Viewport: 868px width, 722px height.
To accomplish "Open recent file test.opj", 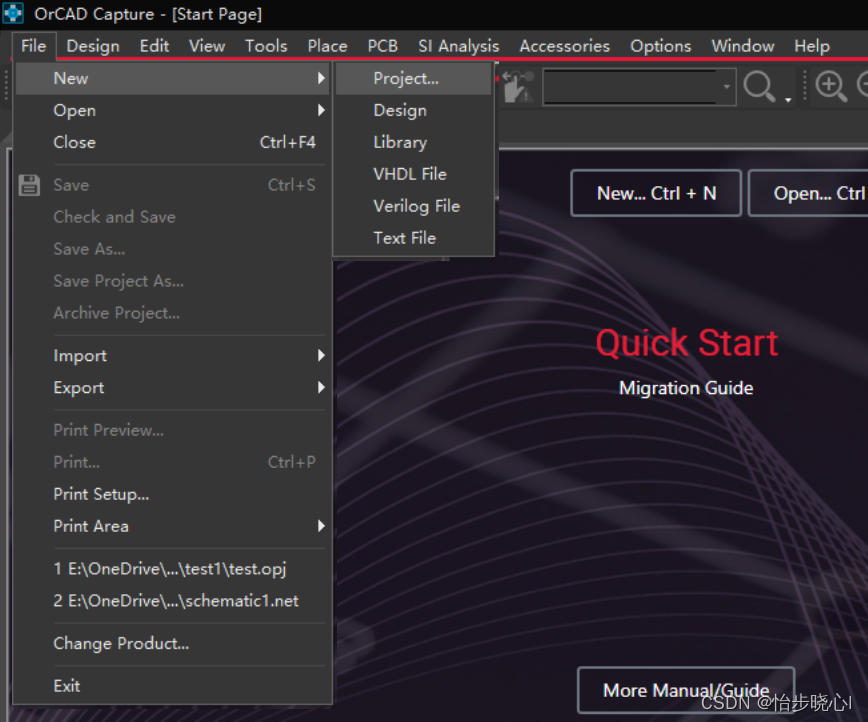I will pyautogui.click(x=171, y=569).
